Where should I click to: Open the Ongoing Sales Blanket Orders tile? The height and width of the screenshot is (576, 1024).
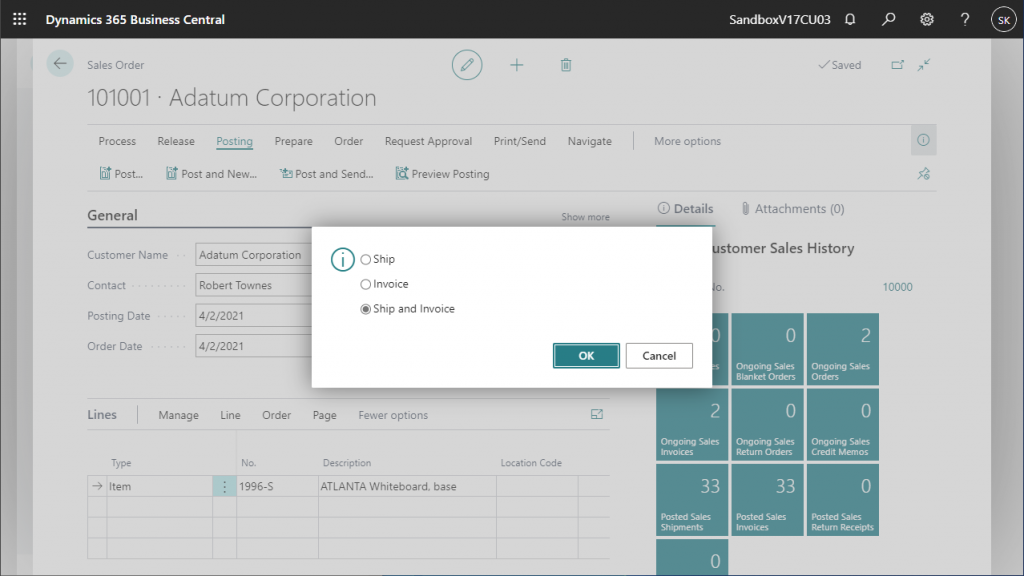(767, 349)
